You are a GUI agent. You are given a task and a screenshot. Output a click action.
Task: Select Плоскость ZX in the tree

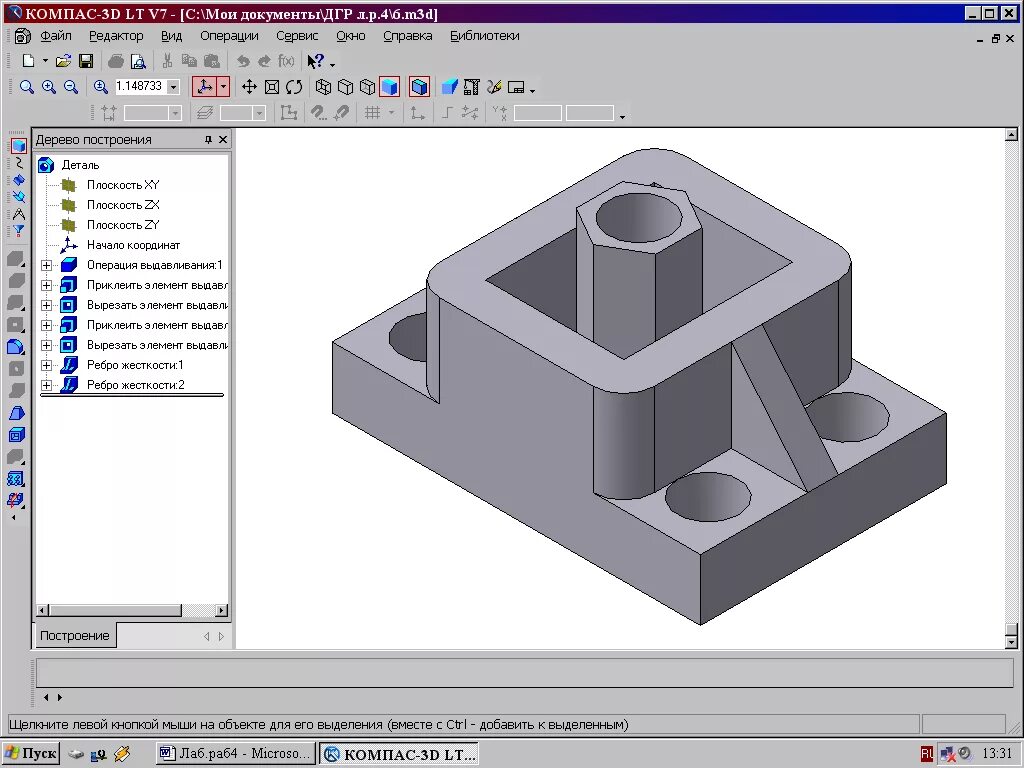click(123, 205)
